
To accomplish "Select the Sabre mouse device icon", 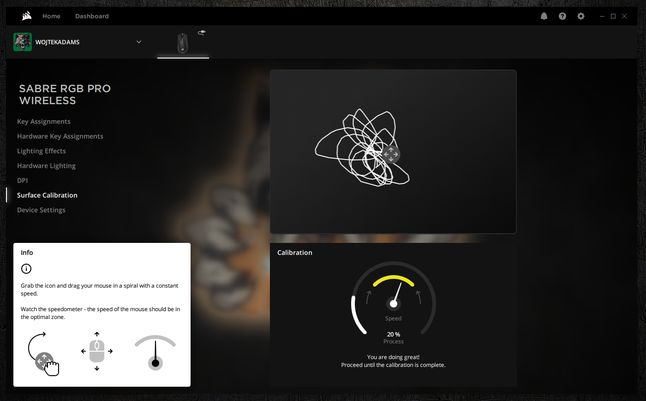I will pos(183,43).
